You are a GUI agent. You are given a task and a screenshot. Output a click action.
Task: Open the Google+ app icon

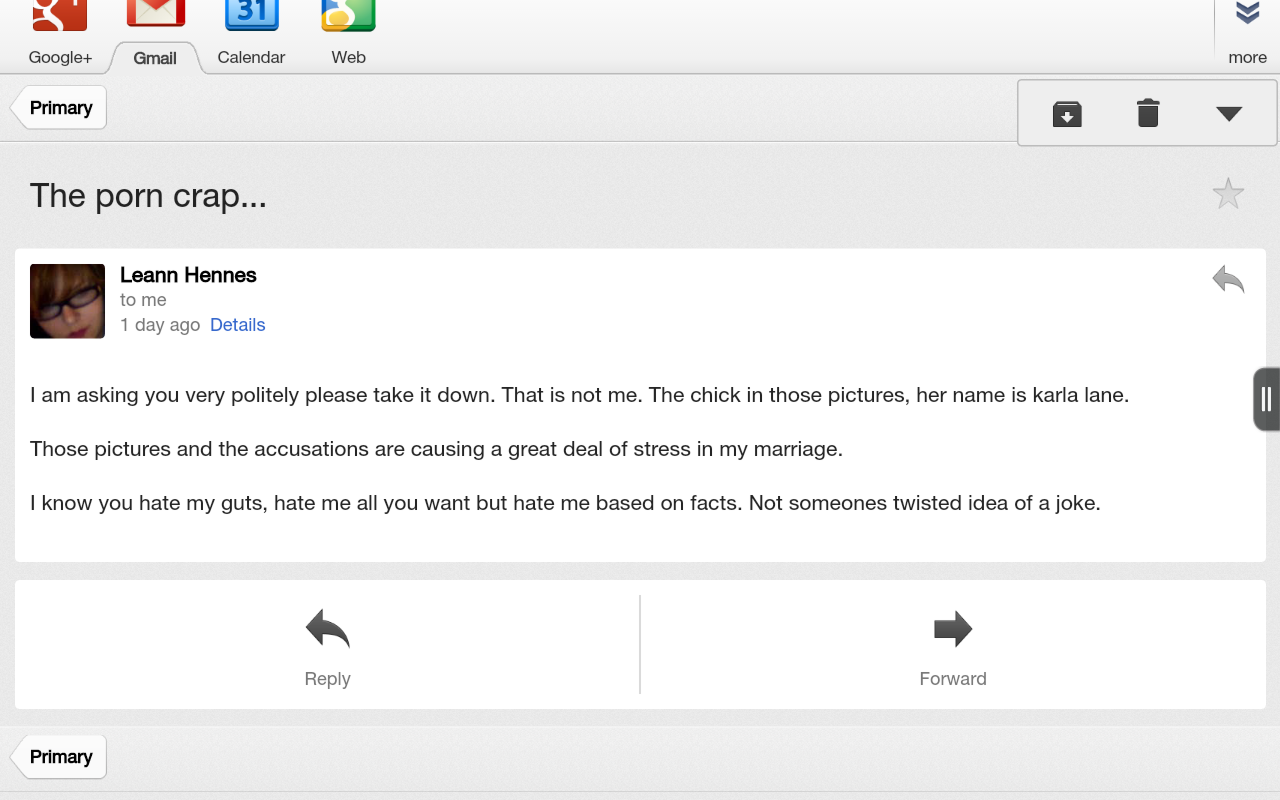coord(60,14)
